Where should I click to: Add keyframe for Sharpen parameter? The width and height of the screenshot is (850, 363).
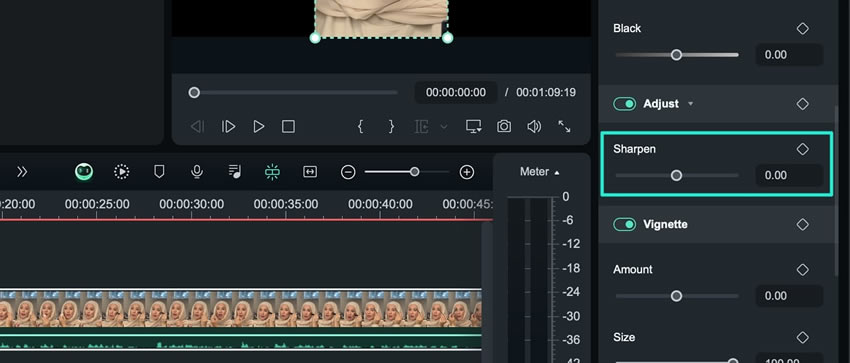click(803, 149)
